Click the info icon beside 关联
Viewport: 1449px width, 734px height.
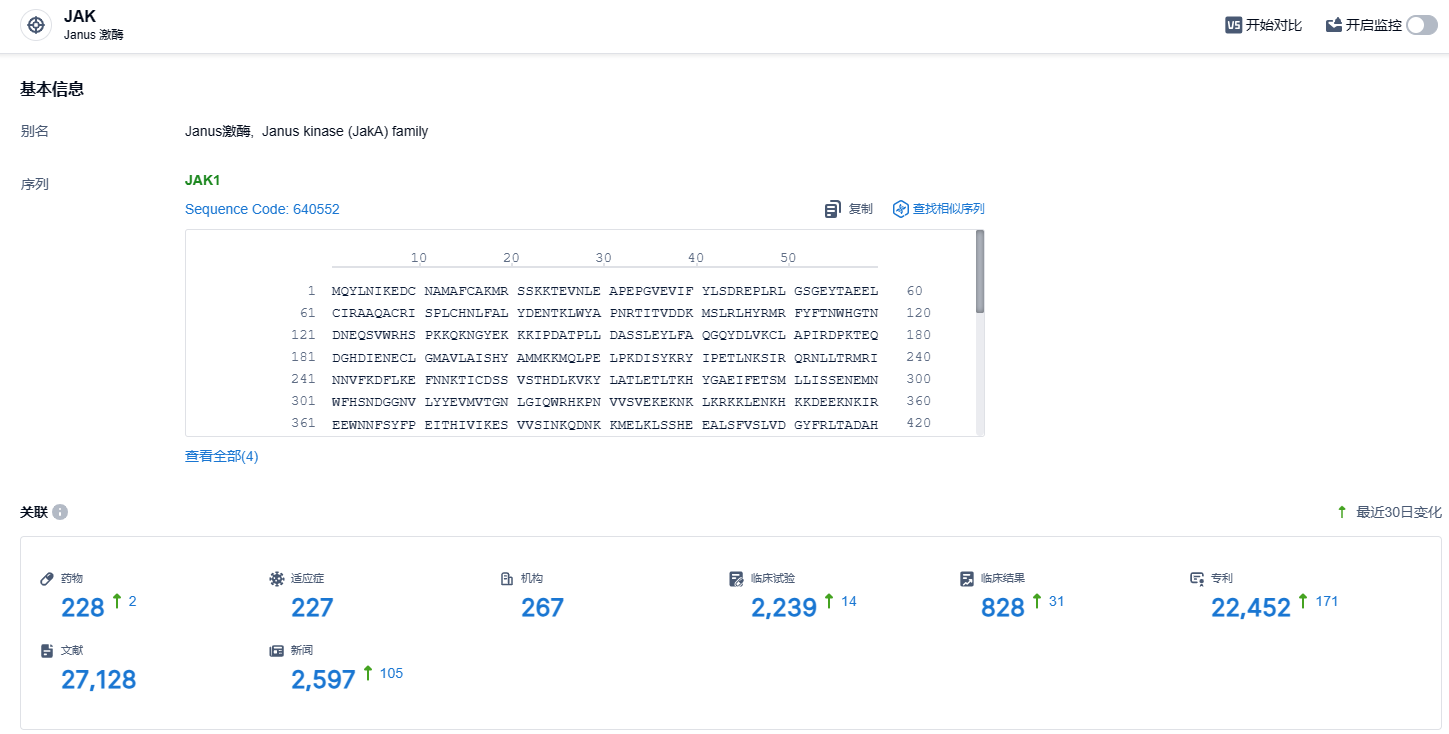point(60,512)
